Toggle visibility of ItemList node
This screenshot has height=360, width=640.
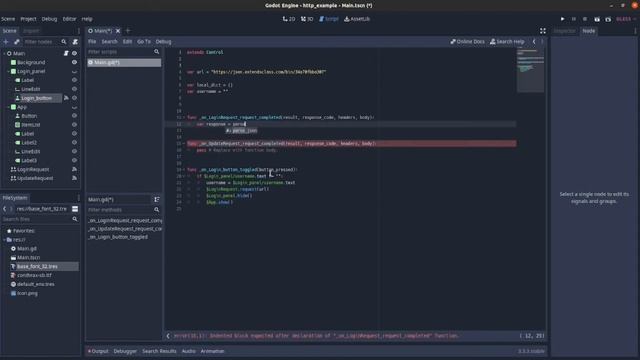pos(74,124)
